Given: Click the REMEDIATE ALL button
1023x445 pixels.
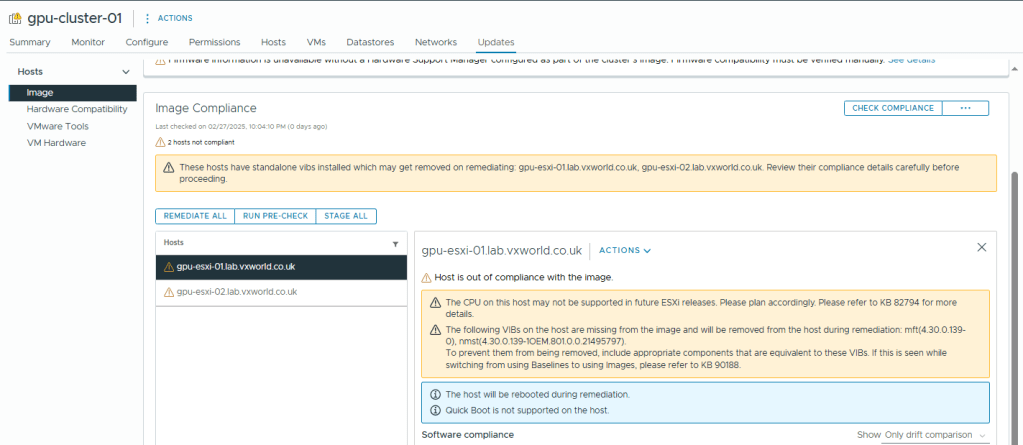Looking at the screenshot, I should coord(195,216).
